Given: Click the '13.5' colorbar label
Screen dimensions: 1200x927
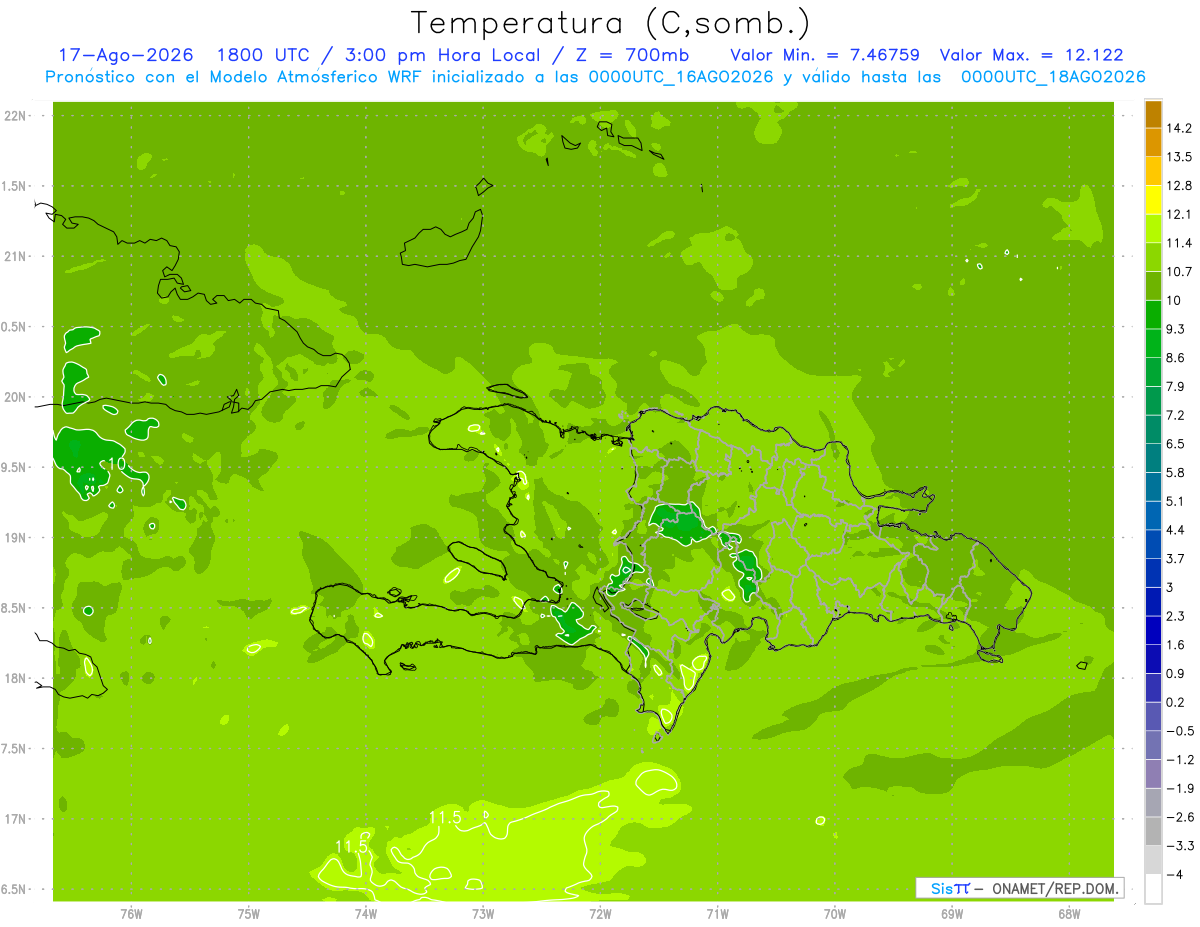Looking at the screenshot, I should pyautogui.click(x=1180, y=157).
